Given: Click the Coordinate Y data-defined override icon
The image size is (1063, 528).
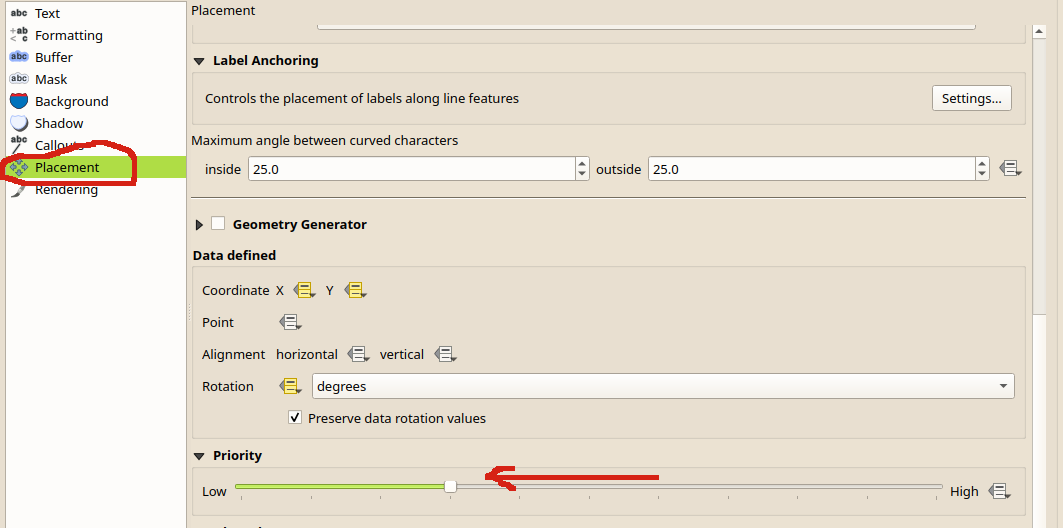Looking at the screenshot, I should (x=355, y=291).
